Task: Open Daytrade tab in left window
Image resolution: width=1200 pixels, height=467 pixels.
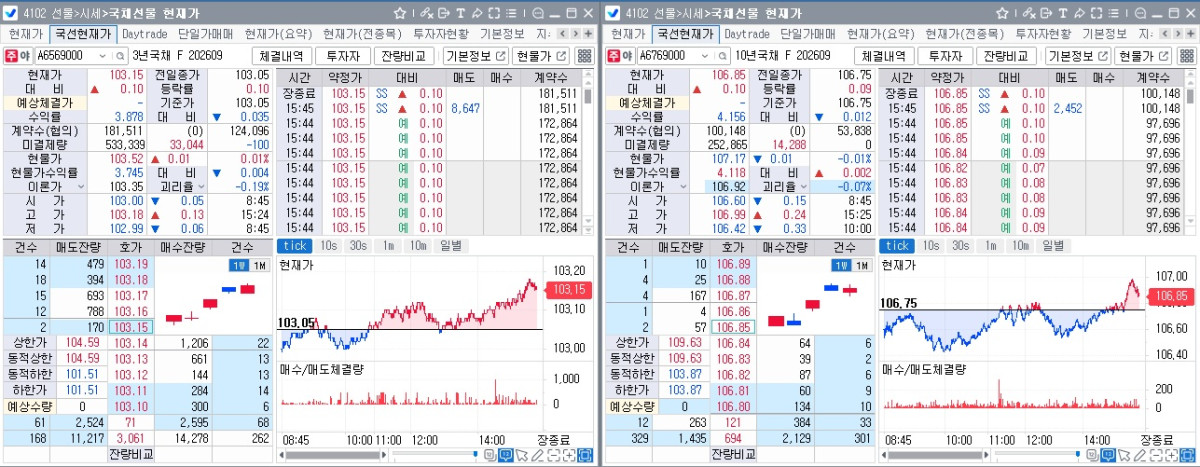Action: tap(144, 33)
